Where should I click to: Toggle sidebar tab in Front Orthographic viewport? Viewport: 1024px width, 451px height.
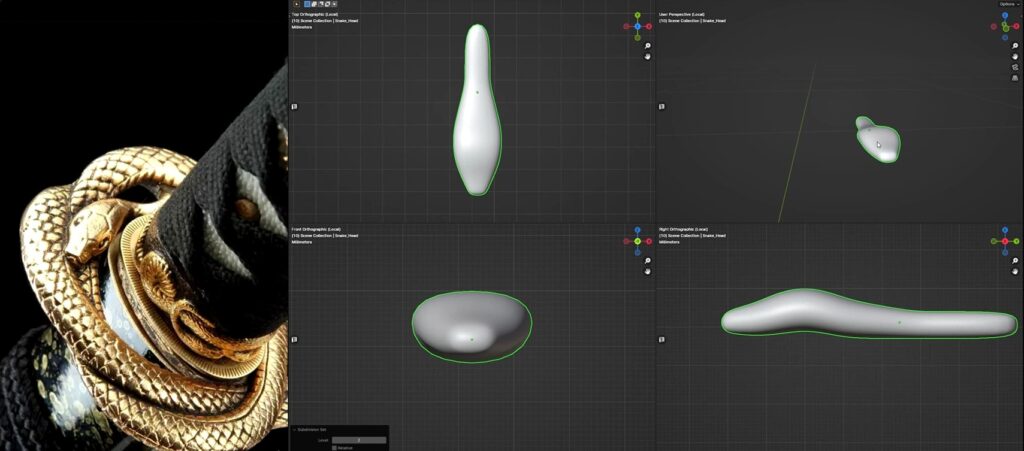tap(295, 339)
